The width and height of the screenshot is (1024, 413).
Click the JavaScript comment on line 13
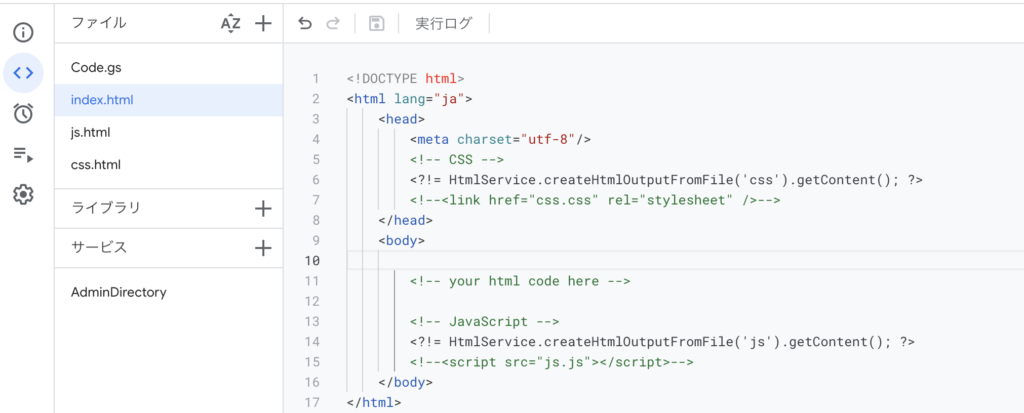point(485,322)
